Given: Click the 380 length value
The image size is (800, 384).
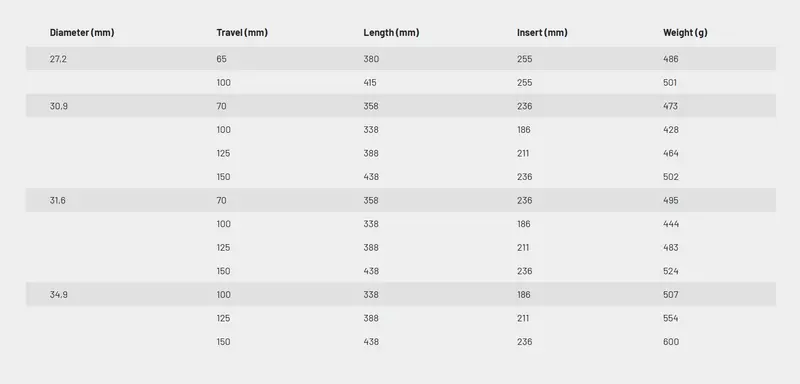Looking at the screenshot, I should pos(371,59).
